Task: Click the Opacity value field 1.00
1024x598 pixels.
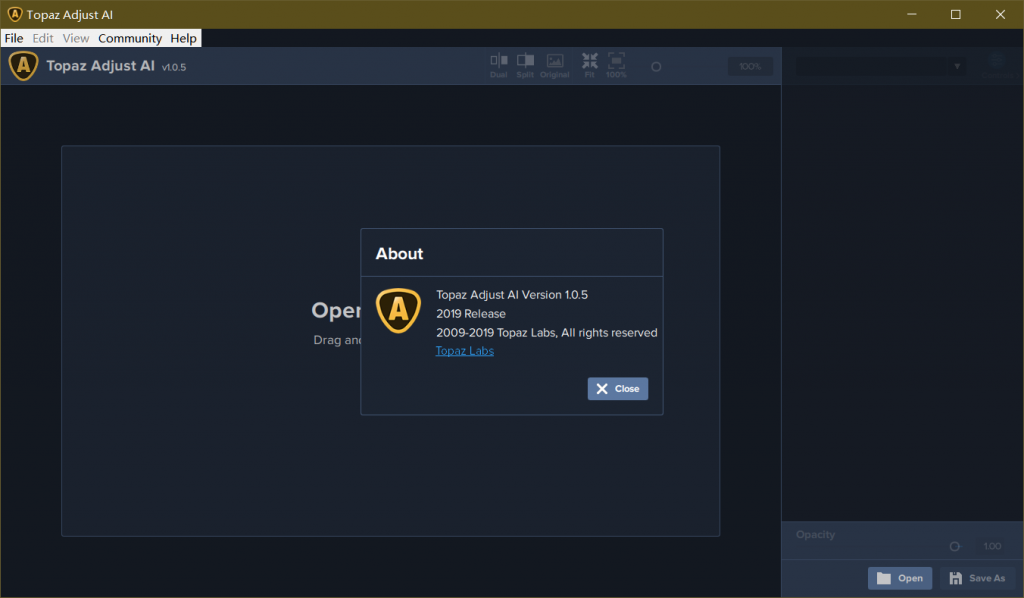Action: pyautogui.click(x=992, y=546)
